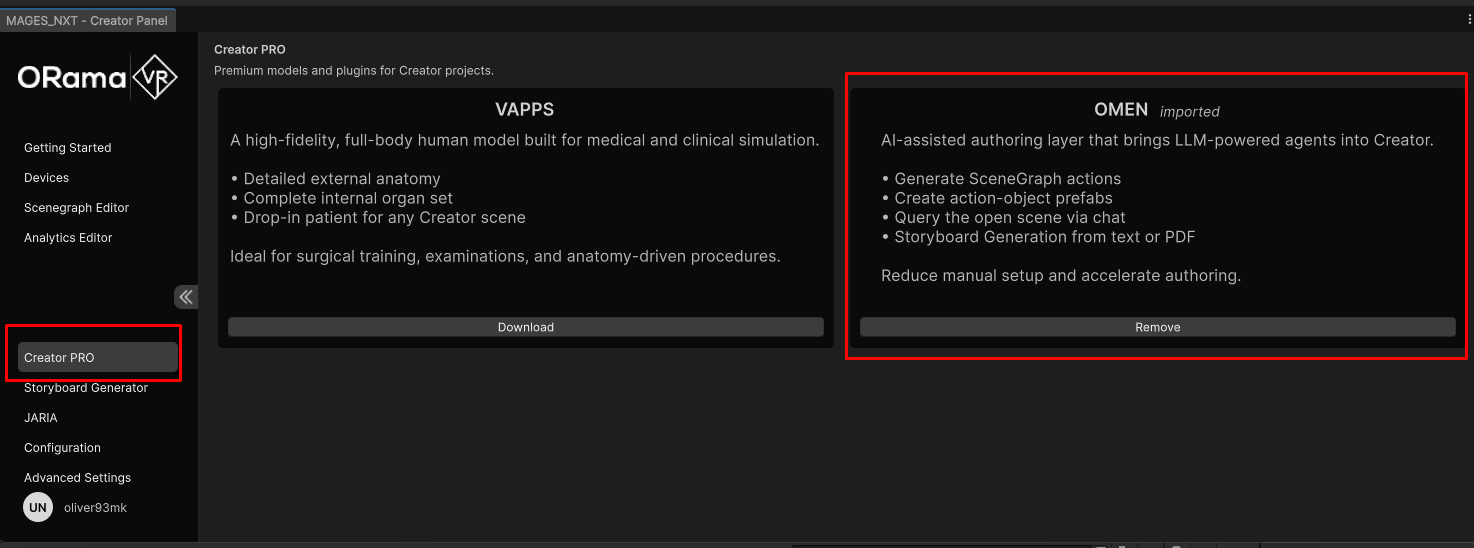Click 'Drop-in patient for any Creator scene'
This screenshot has width=1474, height=548.
tap(377, 217)
